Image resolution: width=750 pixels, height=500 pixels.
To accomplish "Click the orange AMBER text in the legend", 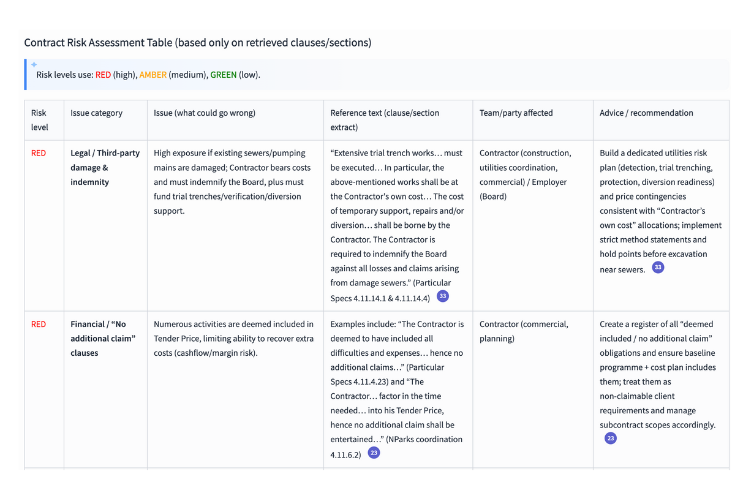I will tap(152, 75).
